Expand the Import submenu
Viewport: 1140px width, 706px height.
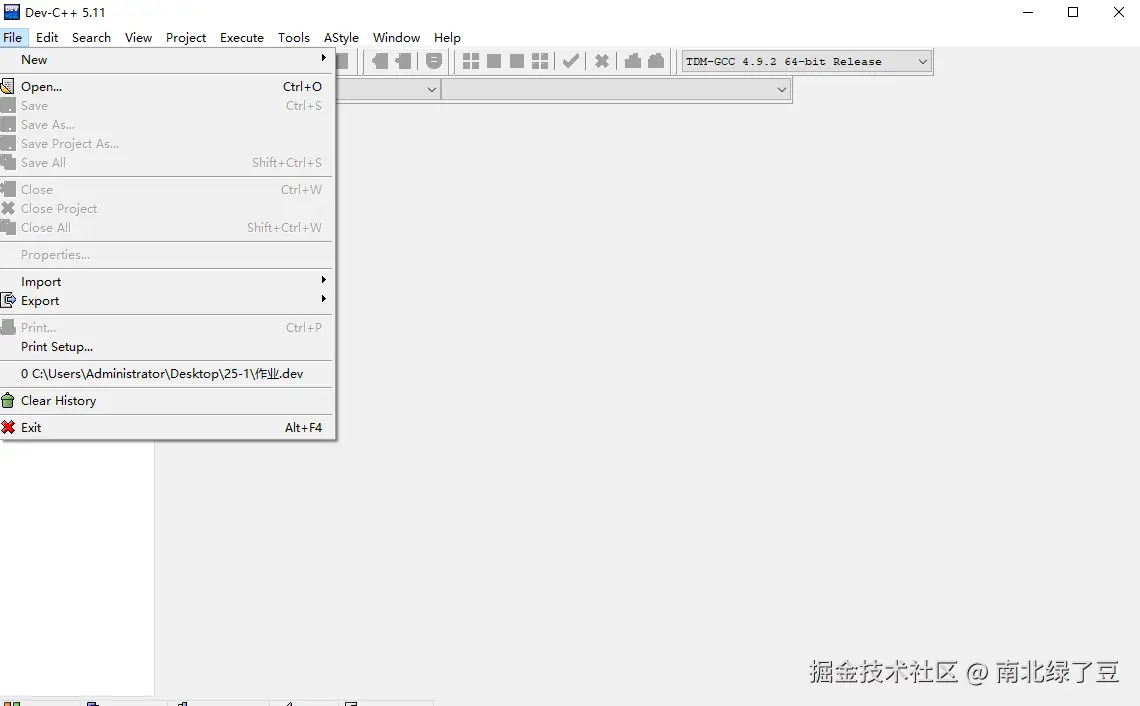(x=166, y=281)
